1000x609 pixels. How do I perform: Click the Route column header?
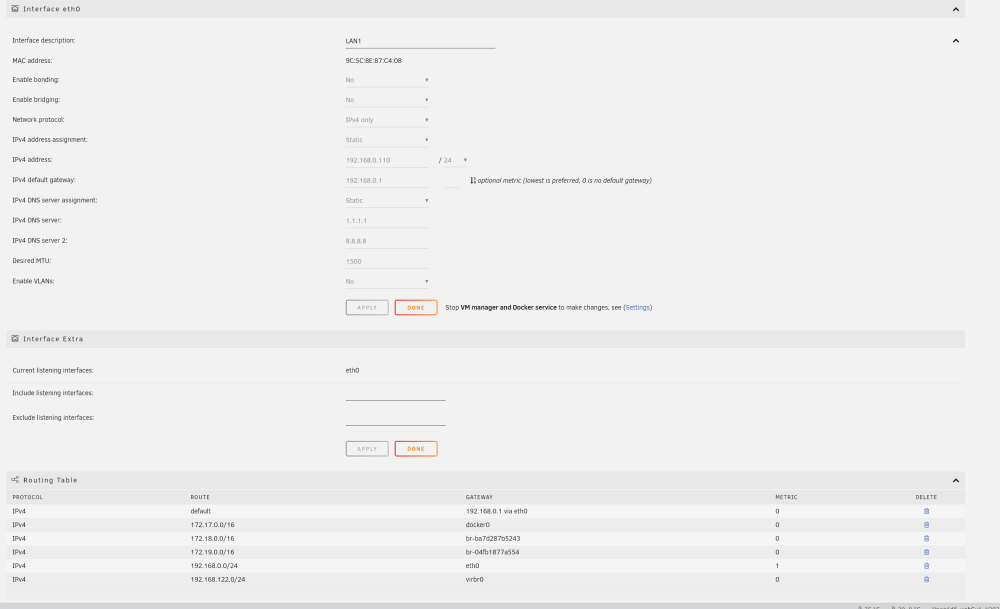pyautogui.click(x=200, y=497)
